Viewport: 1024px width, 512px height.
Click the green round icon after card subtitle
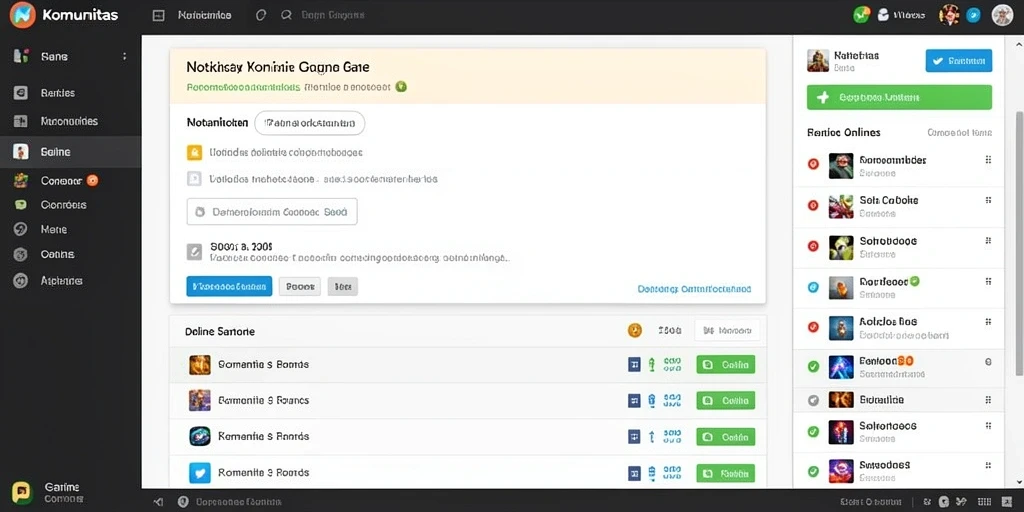401,86
